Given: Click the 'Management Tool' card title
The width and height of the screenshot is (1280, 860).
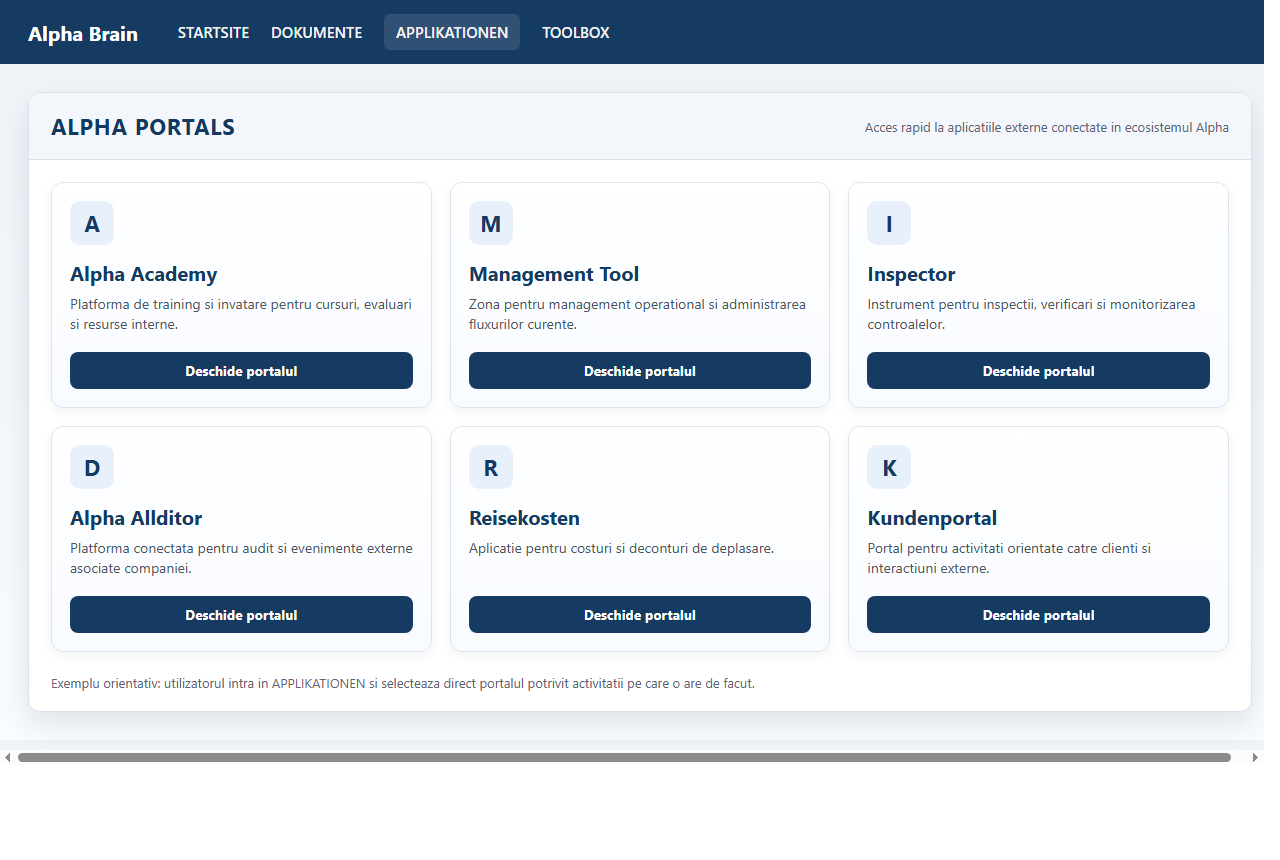Looking at the screenshot, I should [554, 274].
